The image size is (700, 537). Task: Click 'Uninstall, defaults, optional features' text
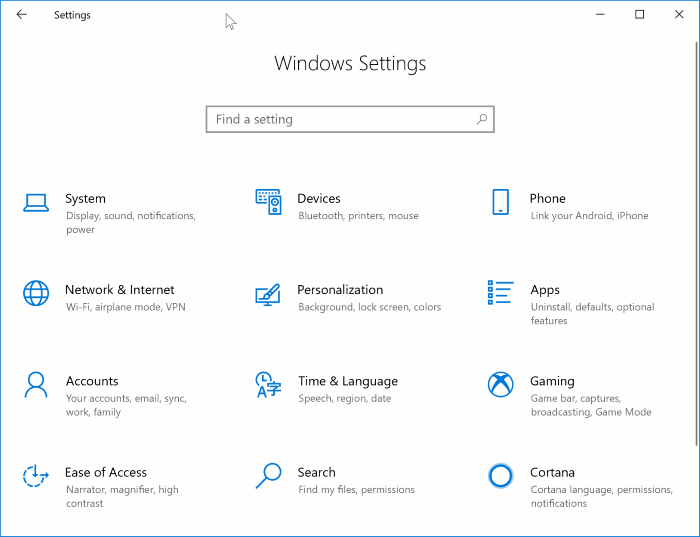[x=592, y=314]
